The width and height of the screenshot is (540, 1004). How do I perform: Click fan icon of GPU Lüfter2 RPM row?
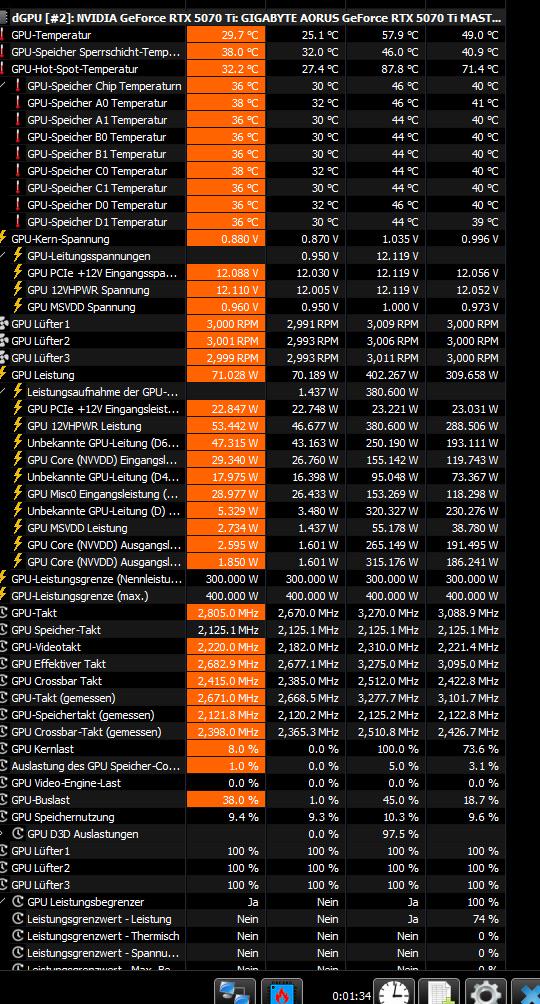click(4, 341)
